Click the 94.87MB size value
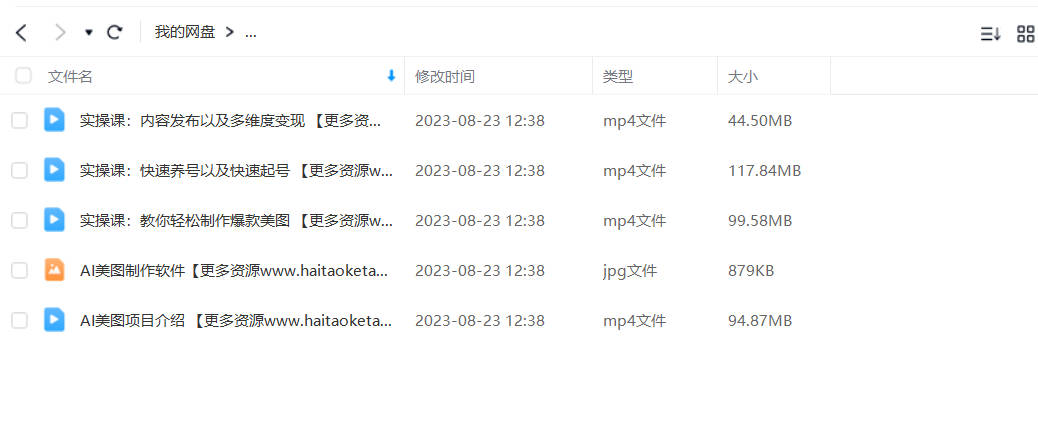Screen dimensions: 1038x446 coord(760,321)
